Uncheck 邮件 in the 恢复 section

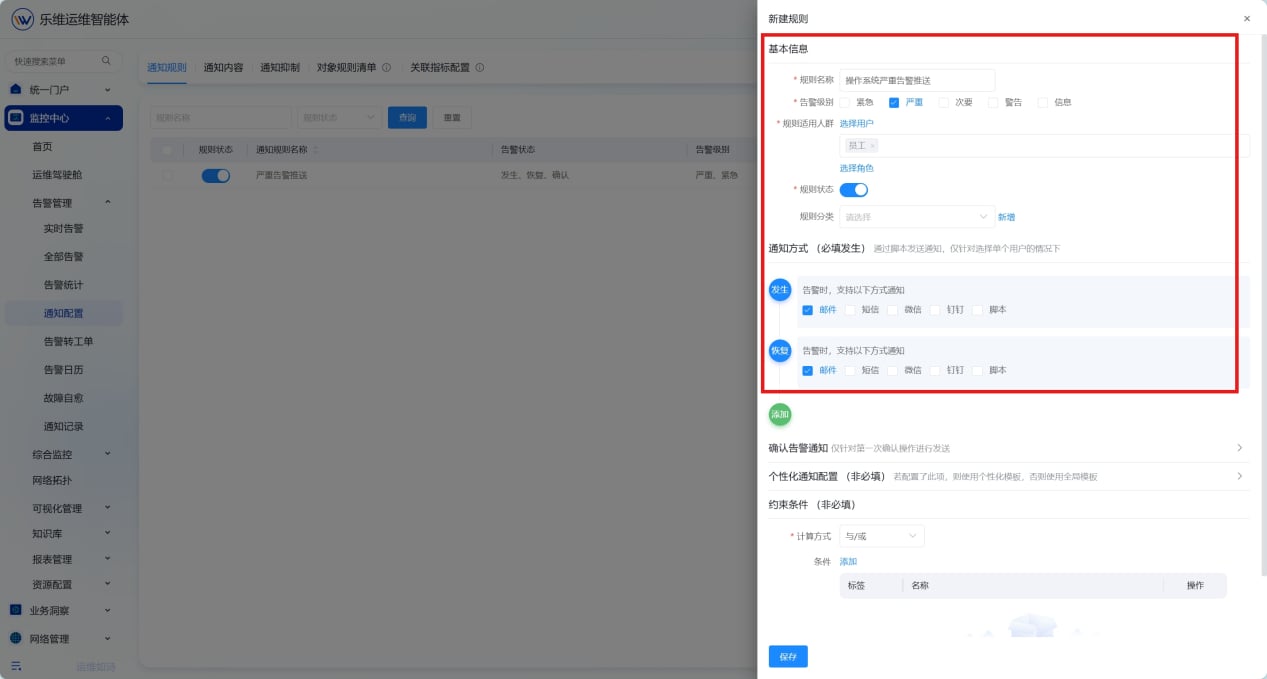[x=808, y=370]
